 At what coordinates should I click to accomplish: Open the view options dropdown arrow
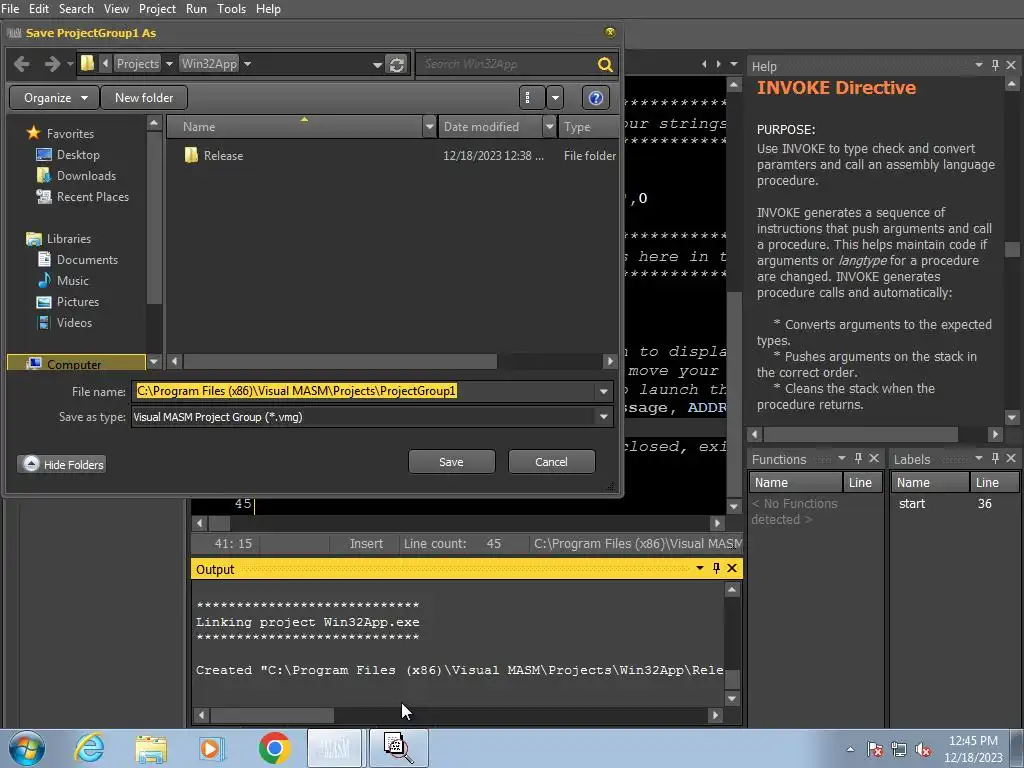(555, 98)
